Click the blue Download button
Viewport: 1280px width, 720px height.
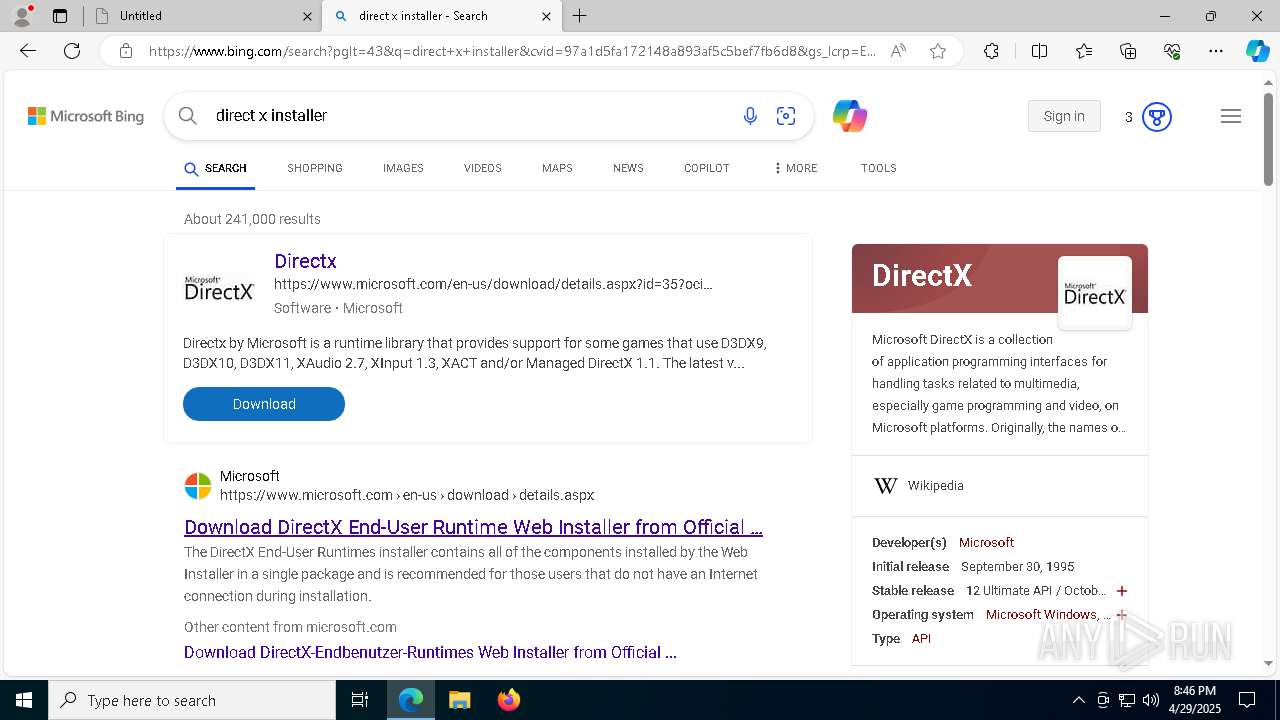pyautogui.click(x=264, y=404)
